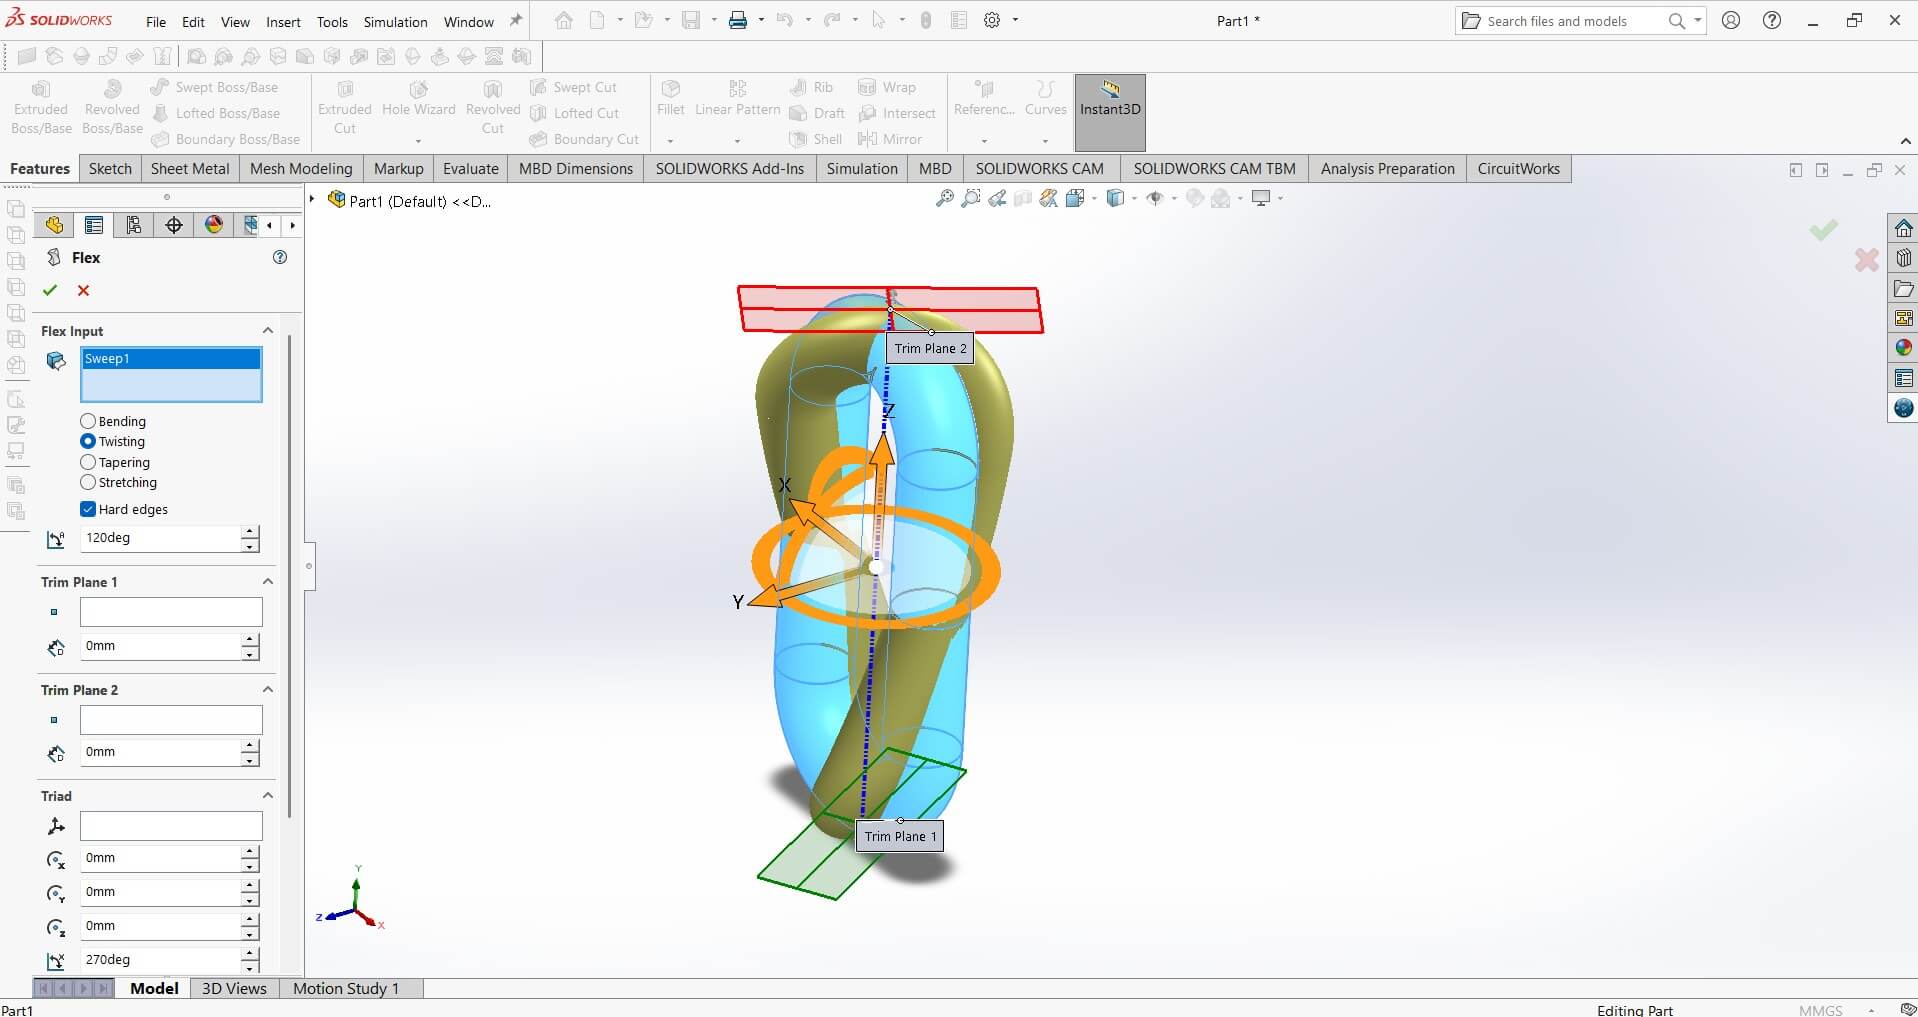Click the Zoom to Fit icon
Viewport: 1918px width, 1017px height.
pyautogui.click(x=944, y=198)
